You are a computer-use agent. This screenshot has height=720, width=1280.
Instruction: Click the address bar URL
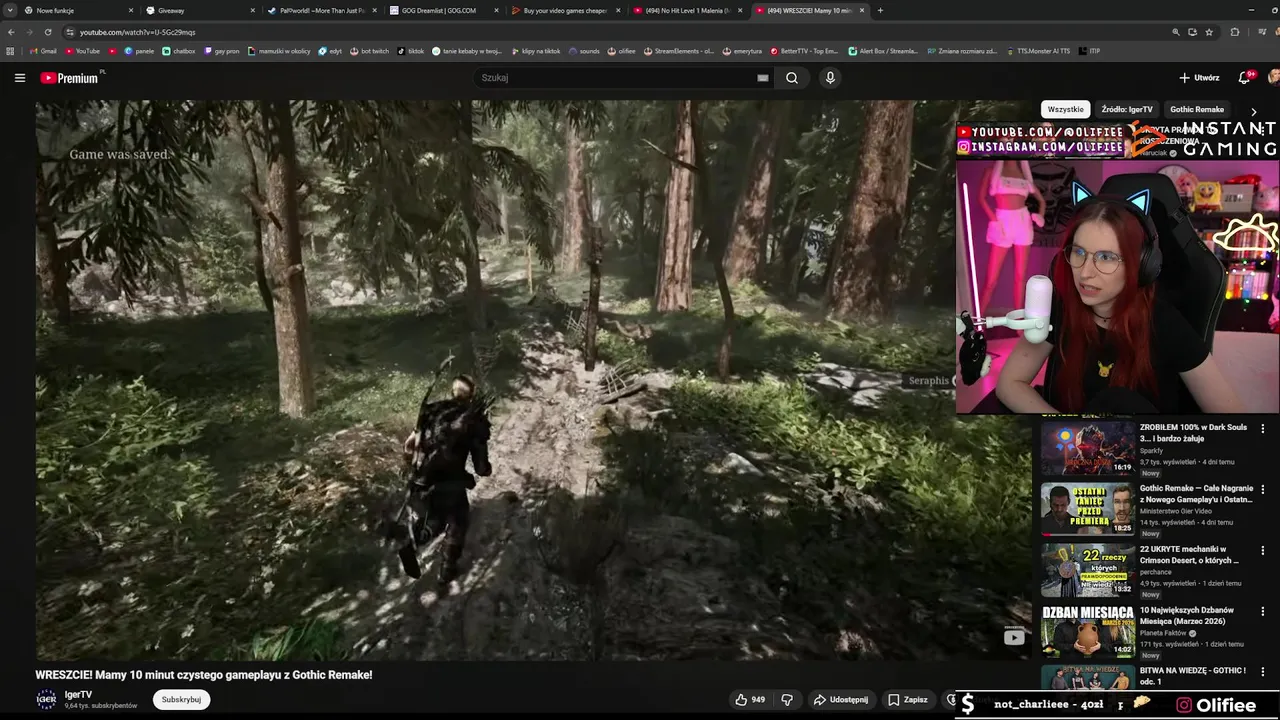pos(138,32)
